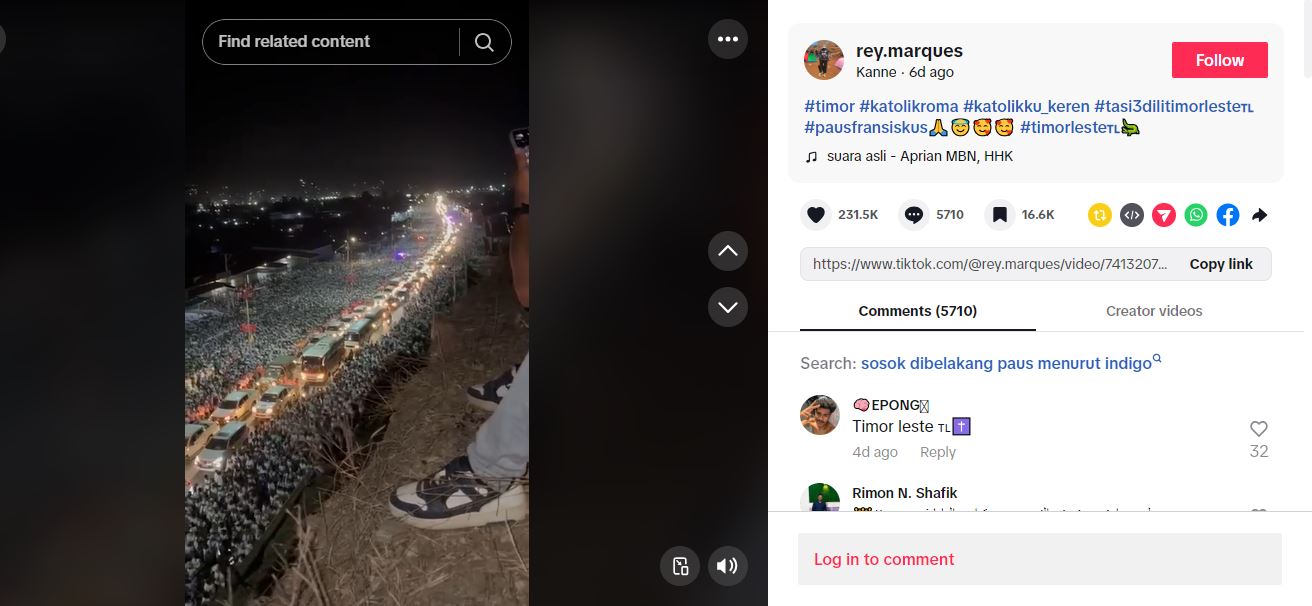Go to the next video
Viewport: 1312px width, 606px height.
727,307
